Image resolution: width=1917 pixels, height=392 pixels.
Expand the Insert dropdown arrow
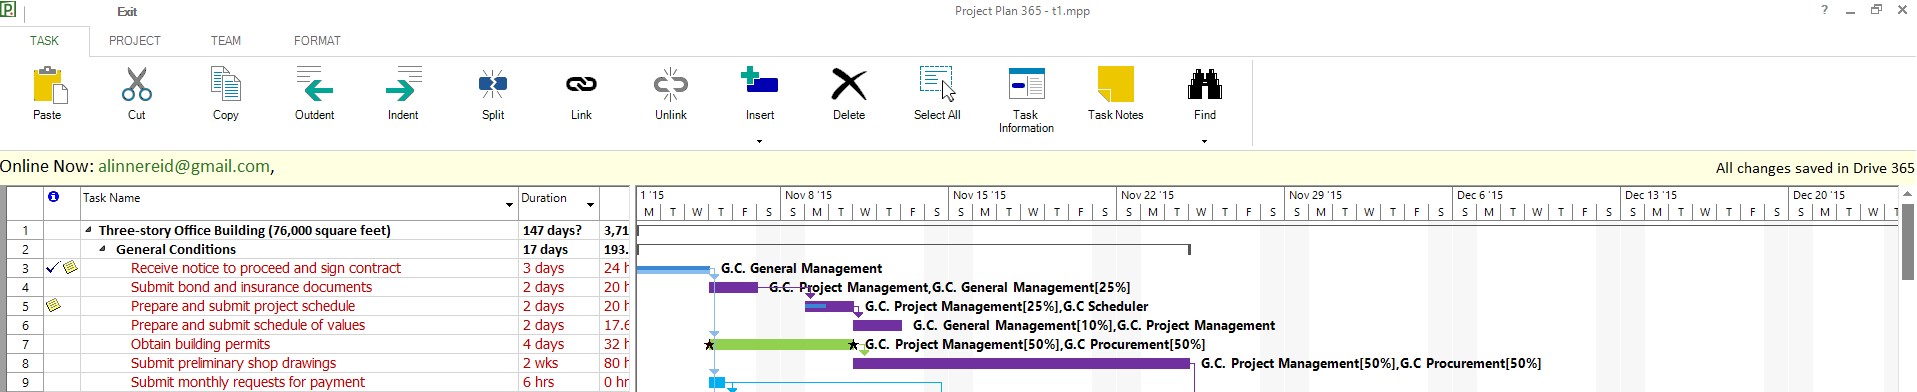pyautogui.click(x=759, y=141)
